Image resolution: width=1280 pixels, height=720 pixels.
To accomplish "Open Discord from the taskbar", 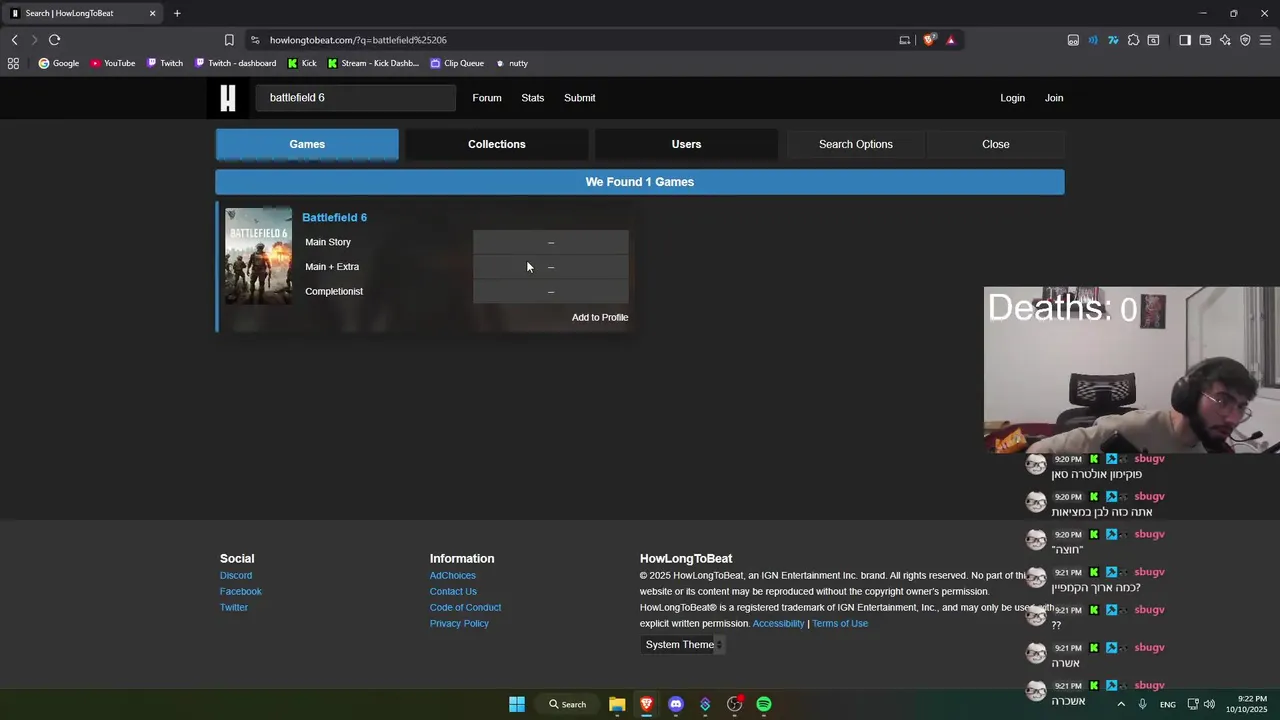I will click(x=676, y=704).
